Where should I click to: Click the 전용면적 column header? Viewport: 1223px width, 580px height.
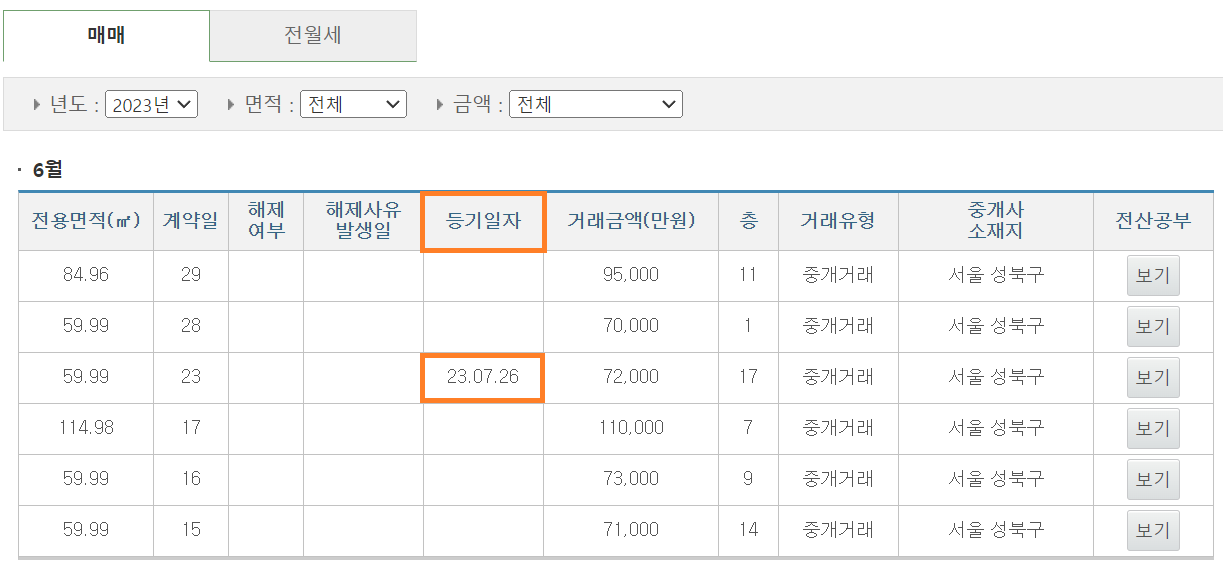click(x=85, y=221)
